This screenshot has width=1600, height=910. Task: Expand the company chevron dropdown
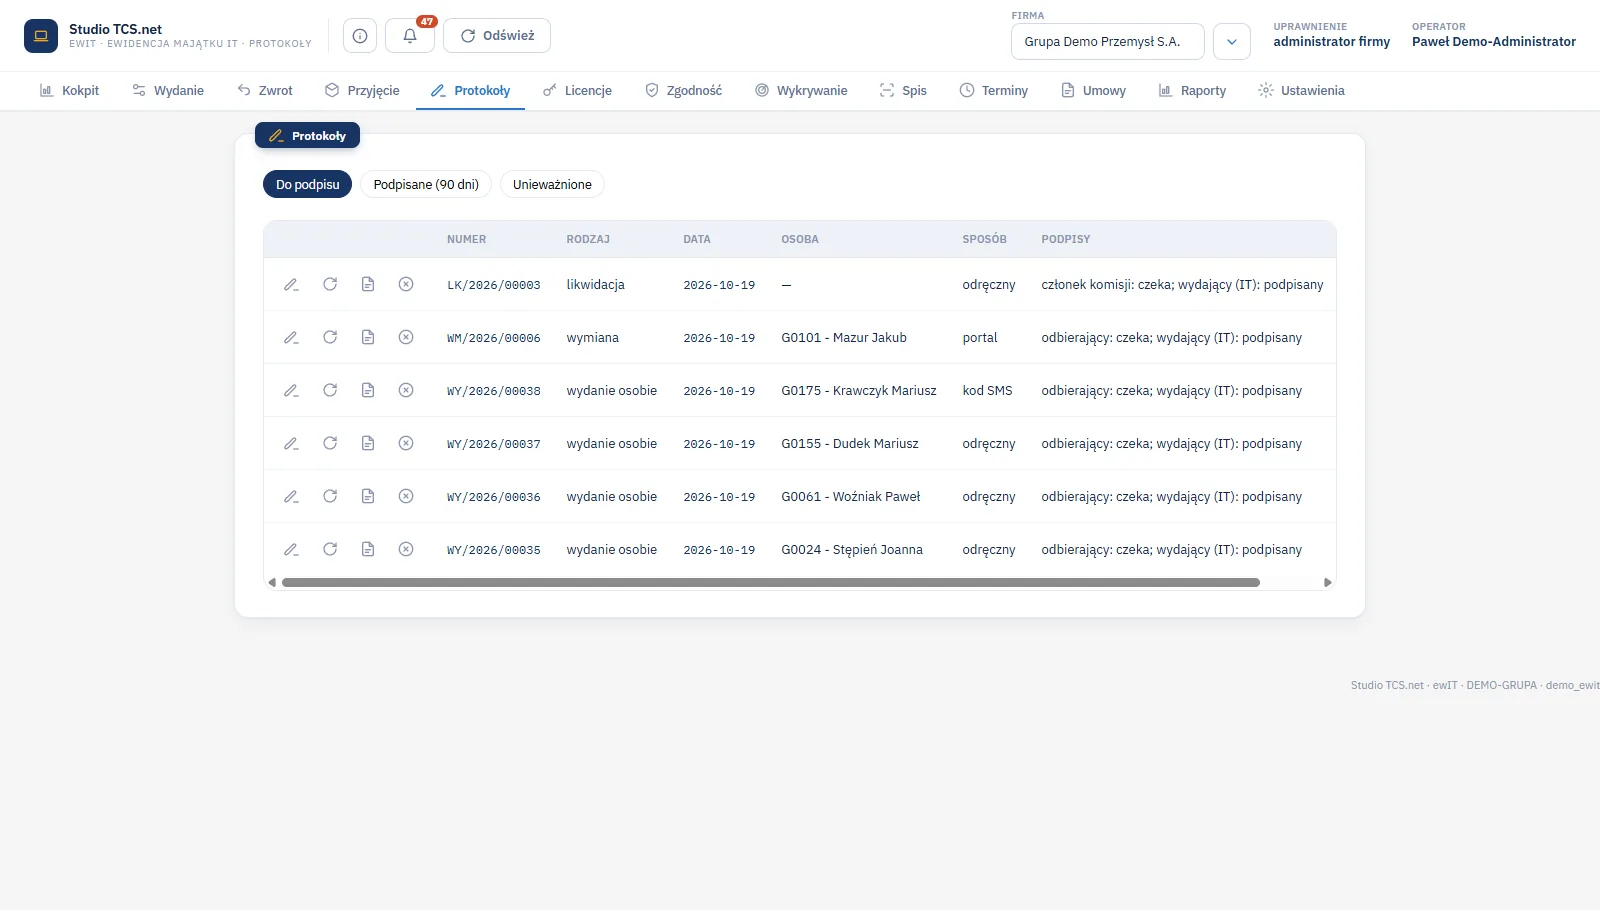coord(1232,42)
